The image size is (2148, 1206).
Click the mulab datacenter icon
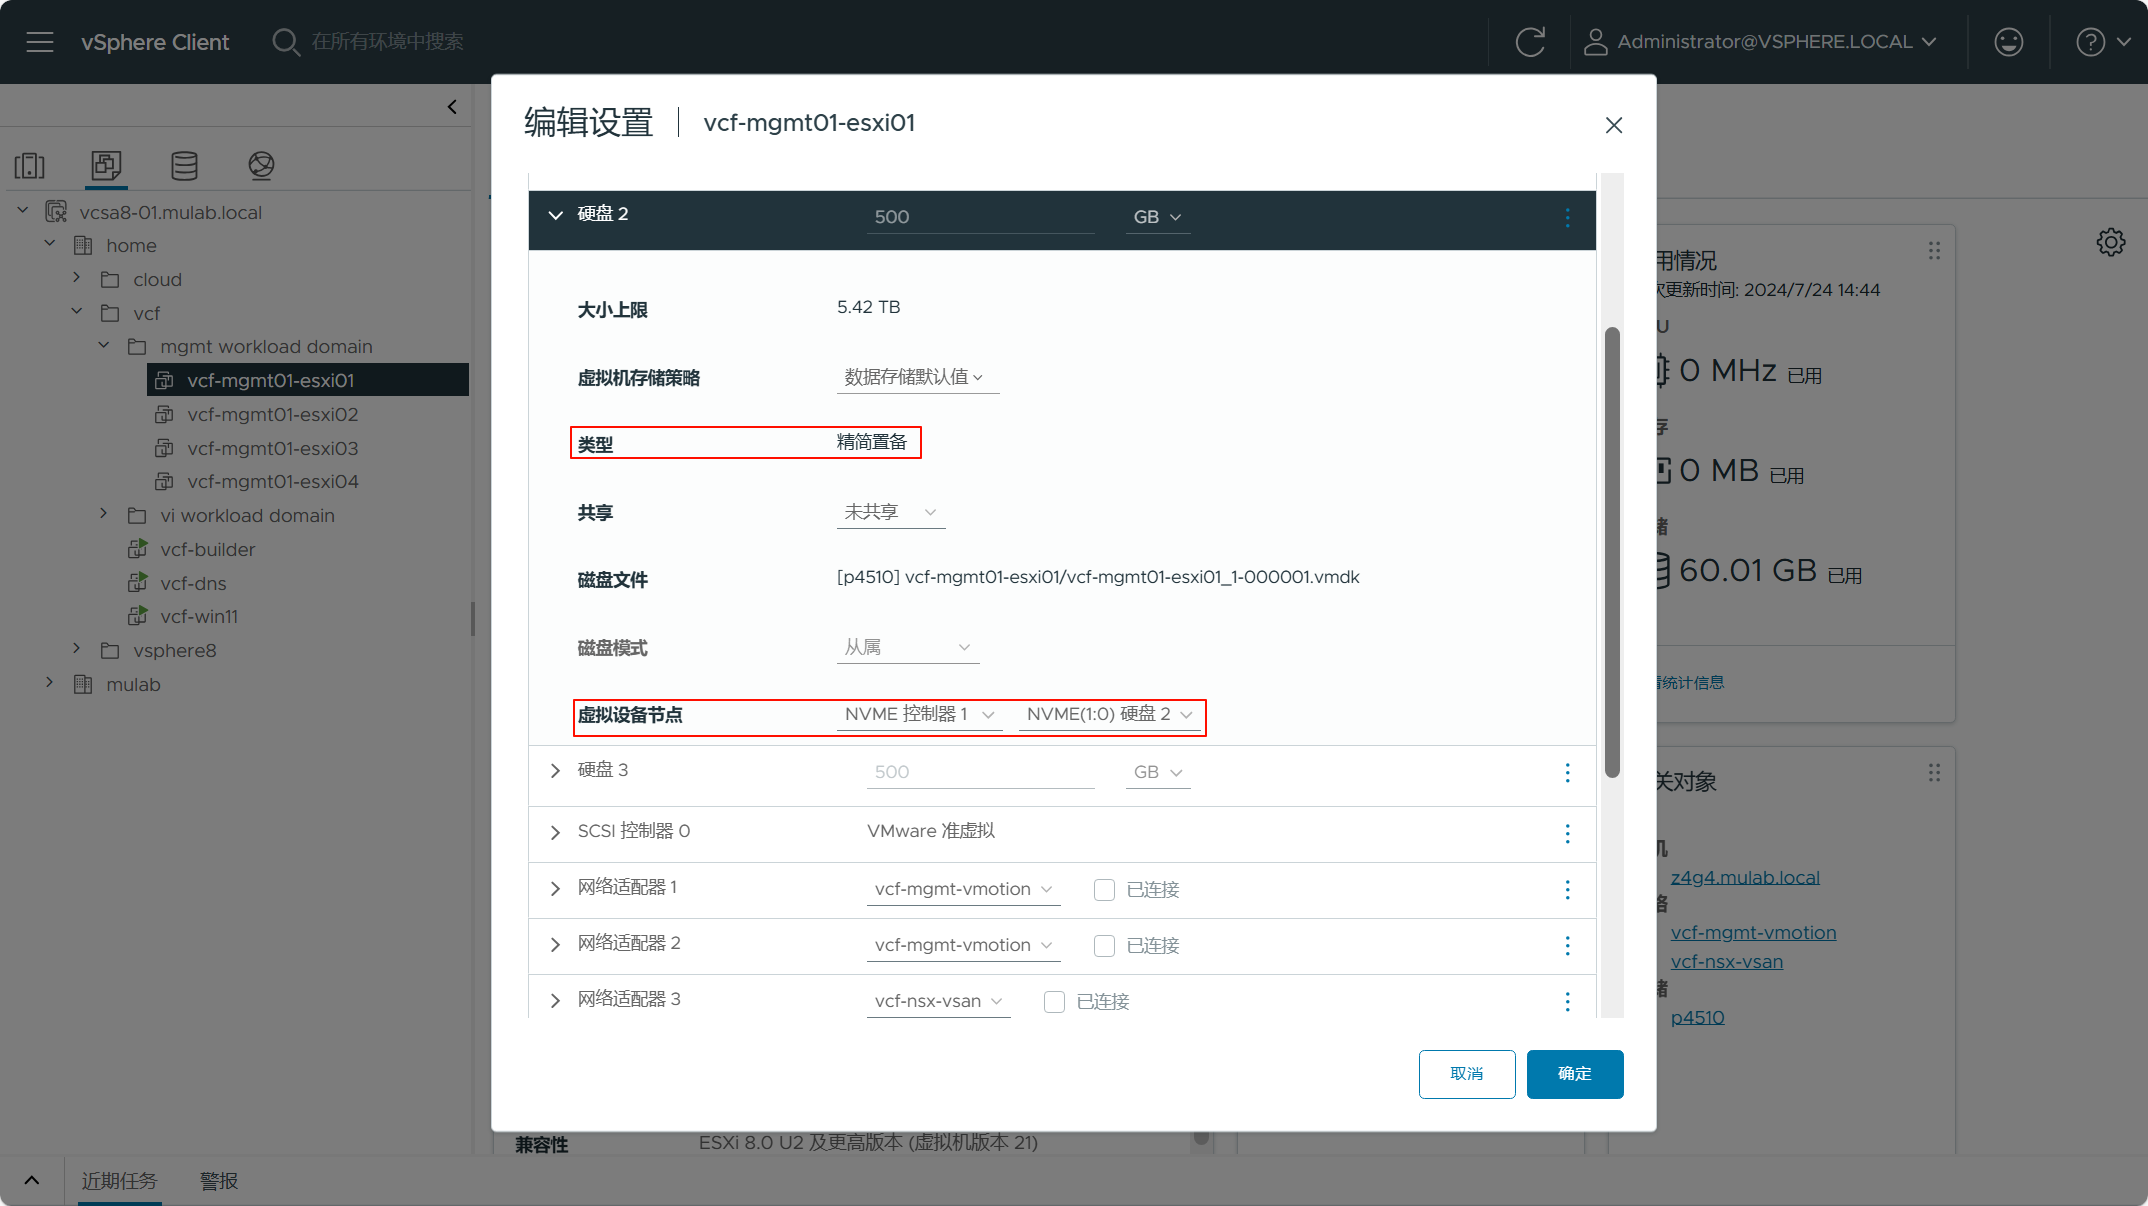[x=83, y=684]
